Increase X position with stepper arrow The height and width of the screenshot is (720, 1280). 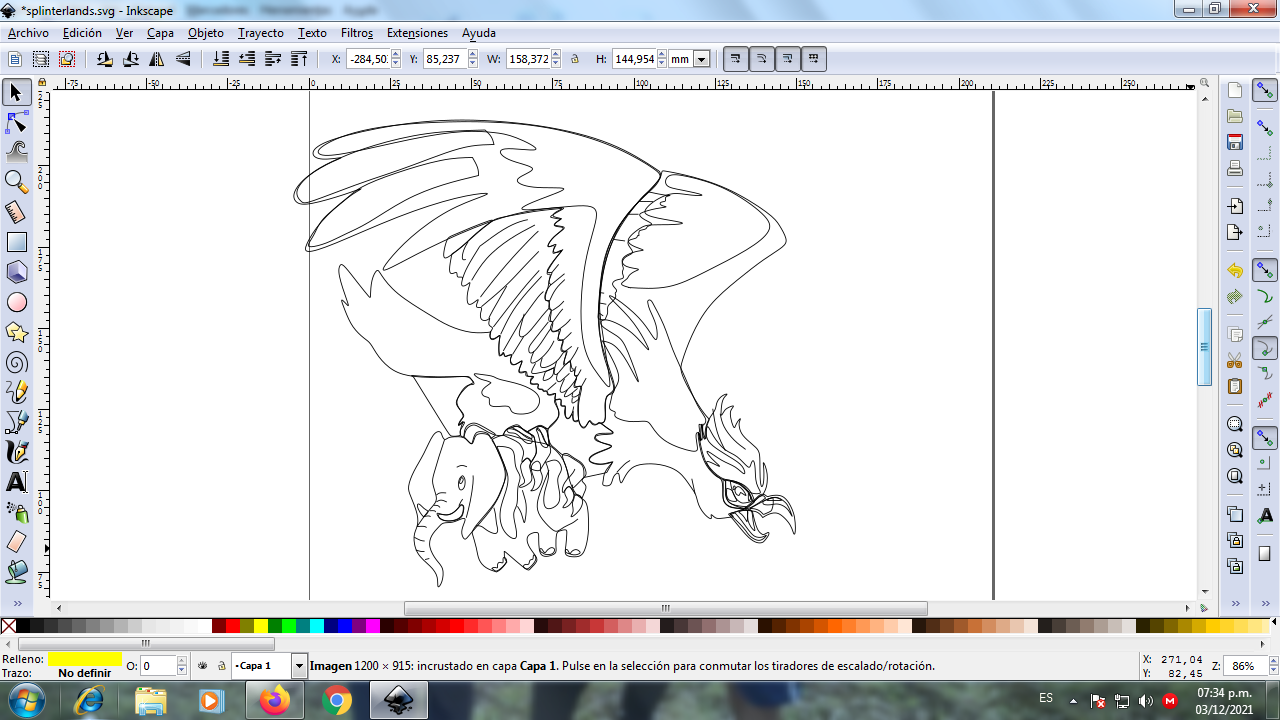395,55
